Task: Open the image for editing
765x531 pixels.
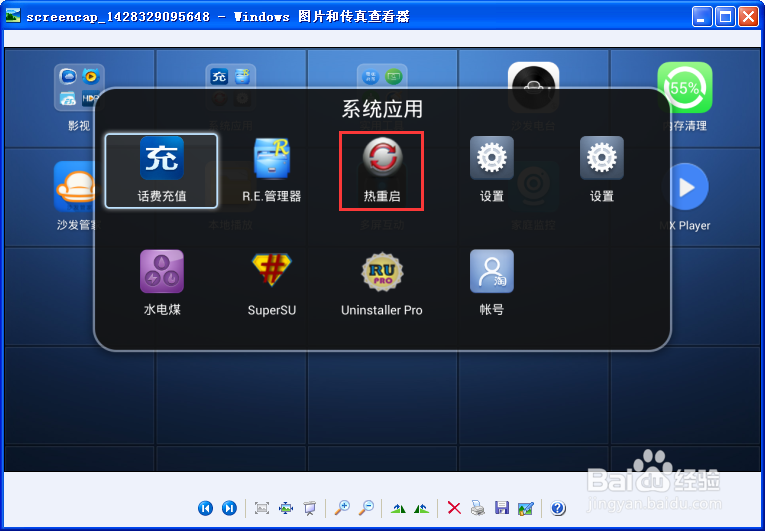Action: 525,508
